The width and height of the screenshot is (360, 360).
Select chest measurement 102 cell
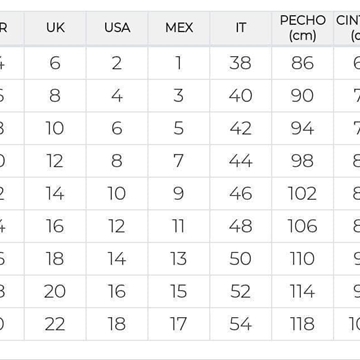302,193
